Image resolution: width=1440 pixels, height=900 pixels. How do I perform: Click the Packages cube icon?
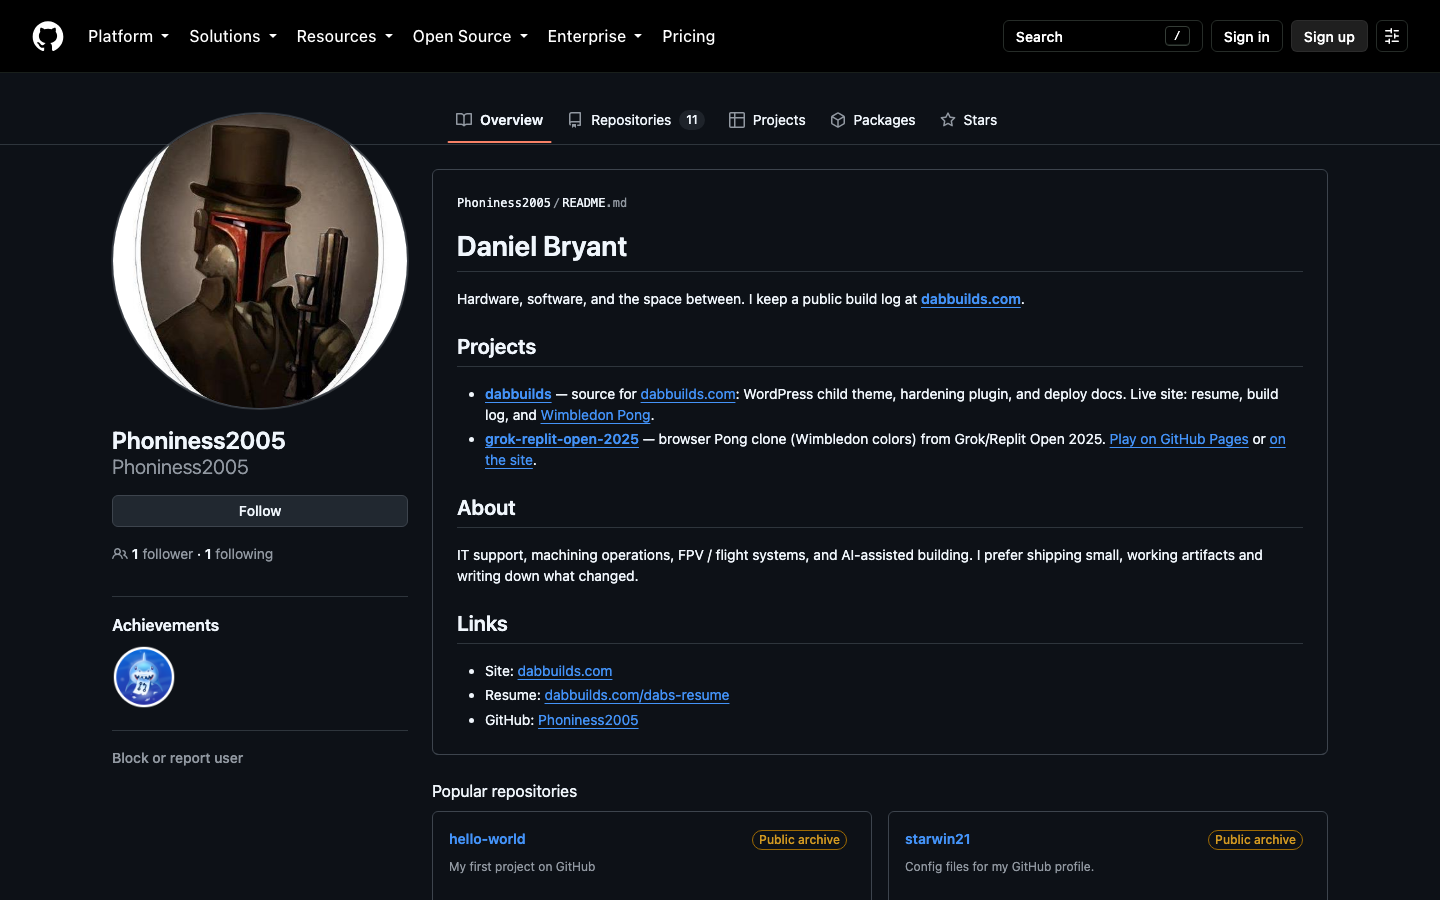click(x=838, y=120)
